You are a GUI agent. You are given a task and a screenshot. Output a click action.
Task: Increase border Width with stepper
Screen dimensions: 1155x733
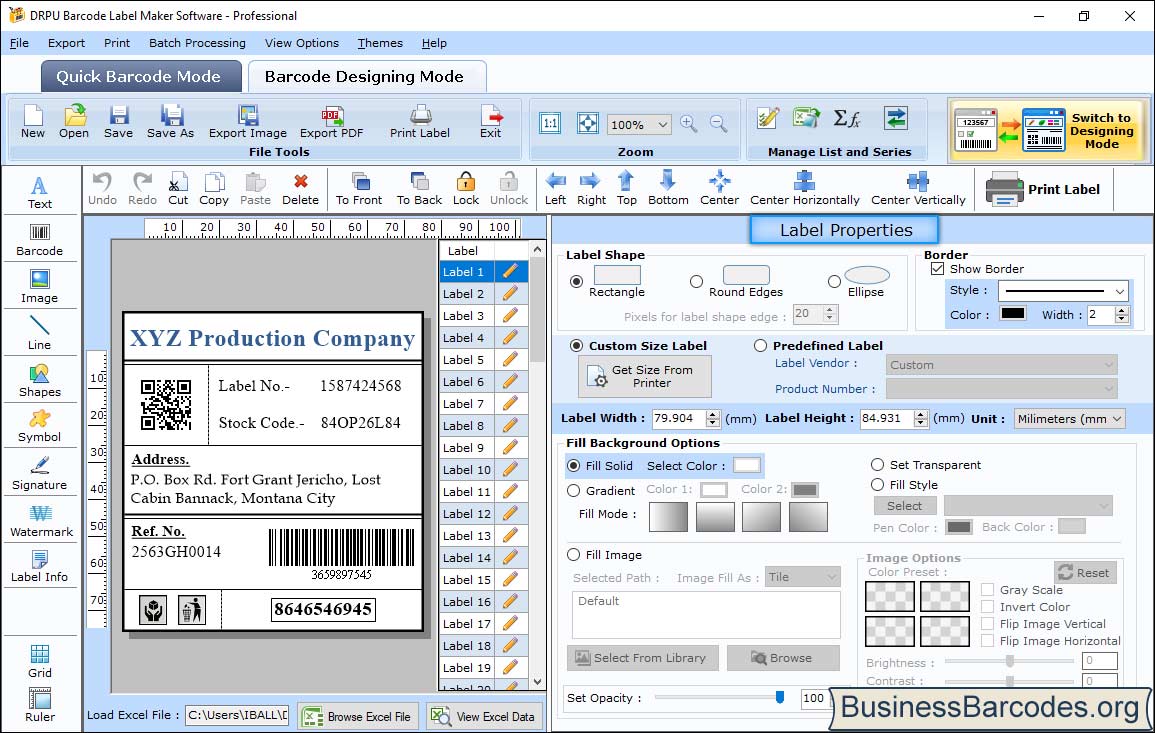point(1122,310)
